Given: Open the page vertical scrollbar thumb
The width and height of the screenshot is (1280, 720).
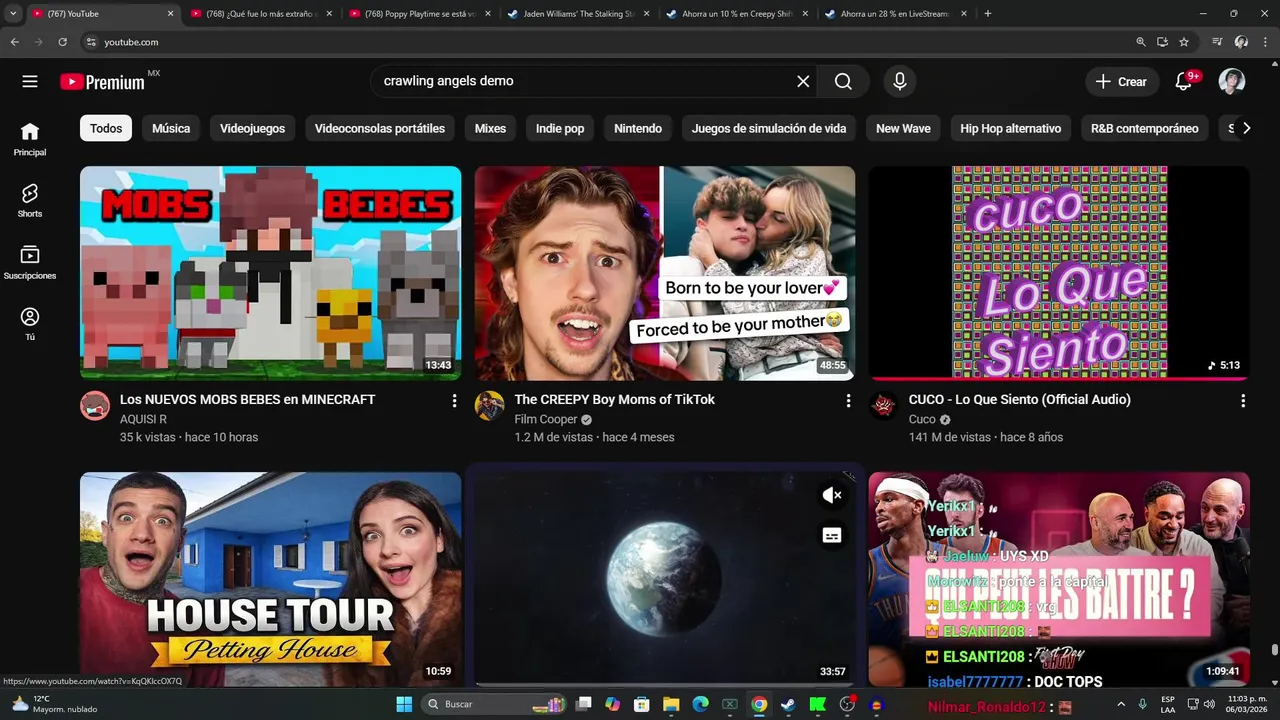Looking at the screenshot, I should tap(1274, 650).
